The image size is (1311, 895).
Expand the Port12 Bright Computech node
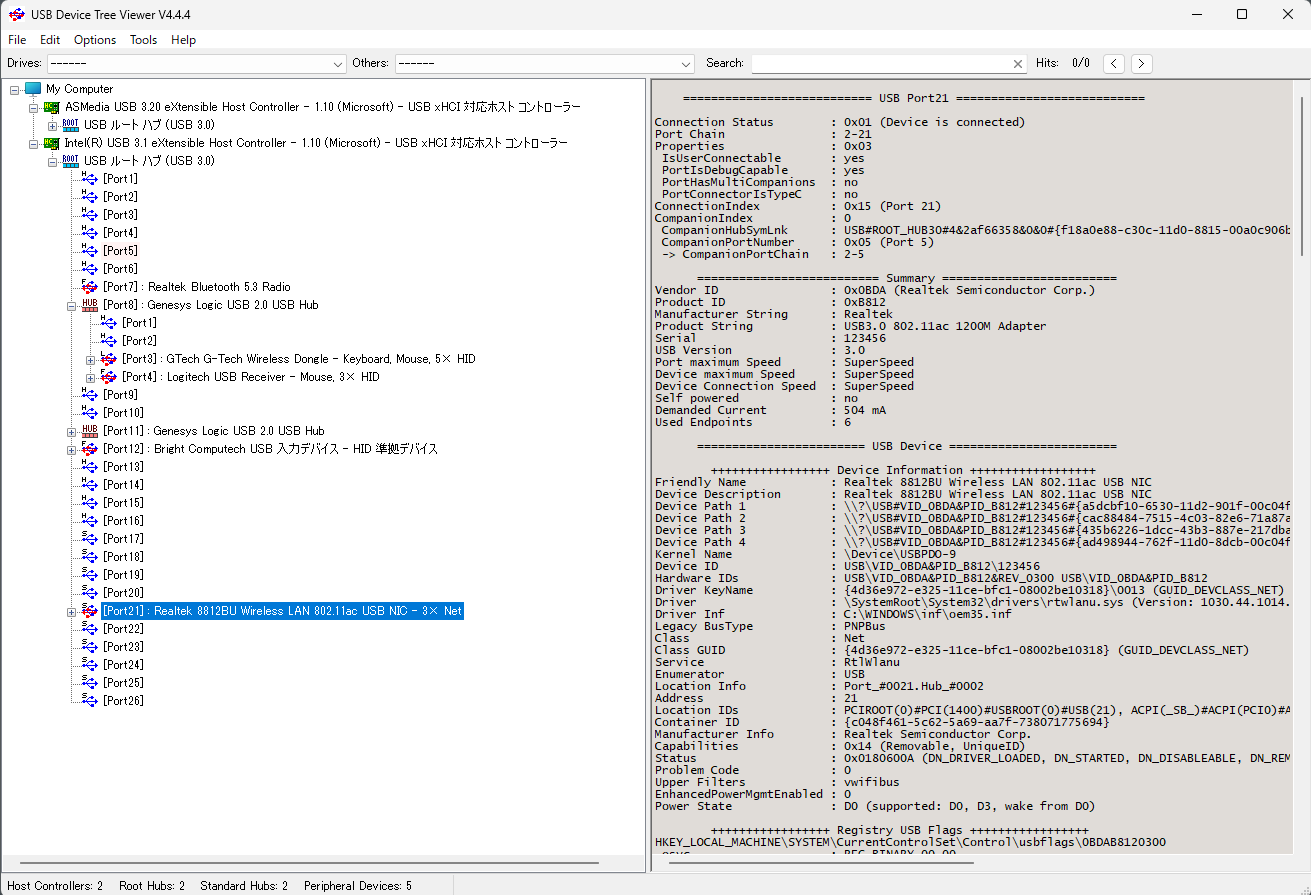coord(72,449)
